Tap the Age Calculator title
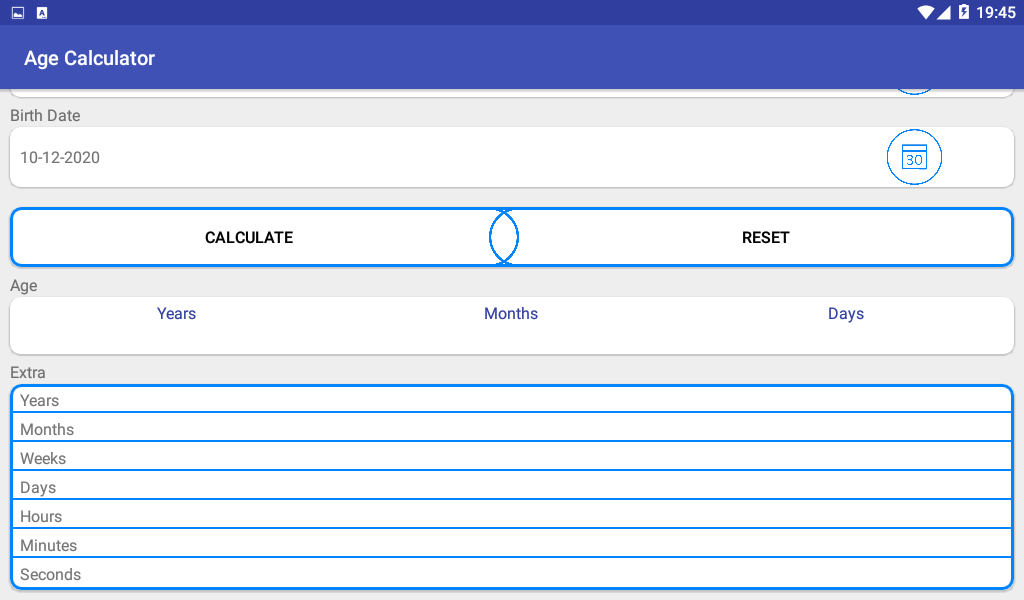 [89, 58]
